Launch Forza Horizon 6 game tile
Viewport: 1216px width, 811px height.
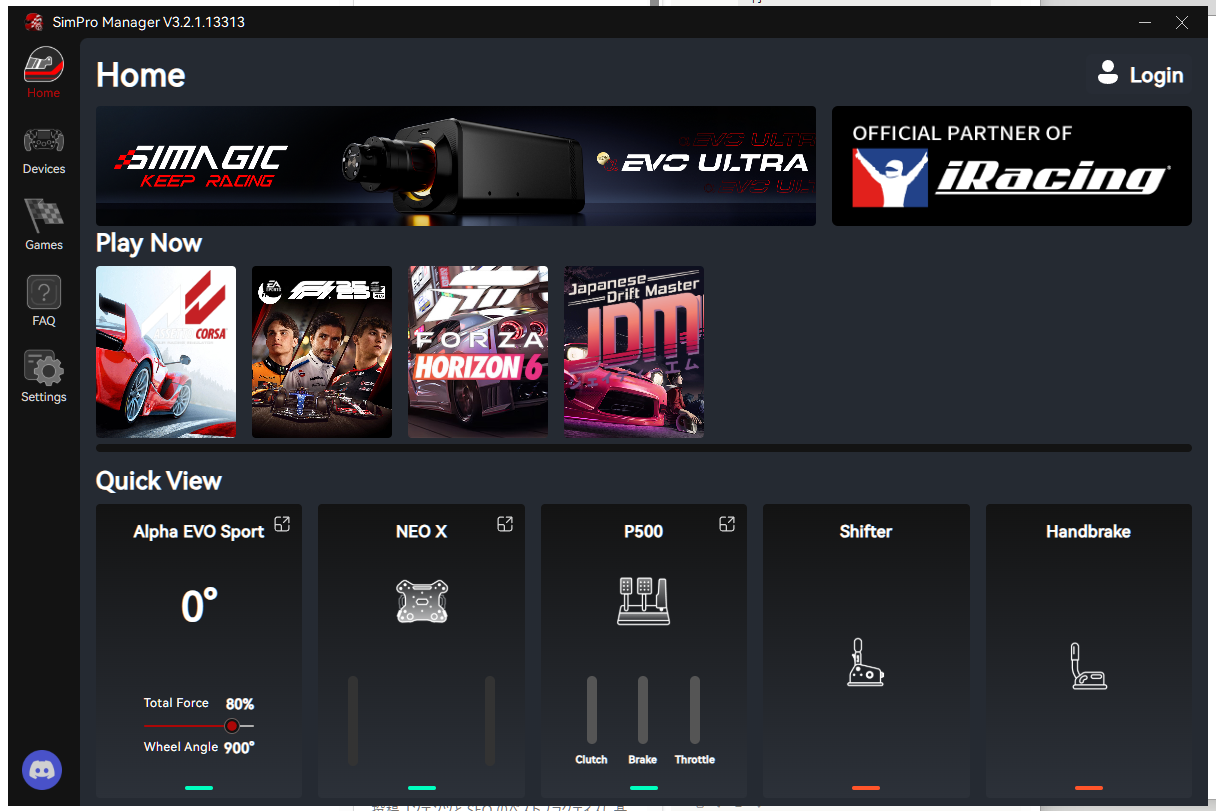coord(478,352)
